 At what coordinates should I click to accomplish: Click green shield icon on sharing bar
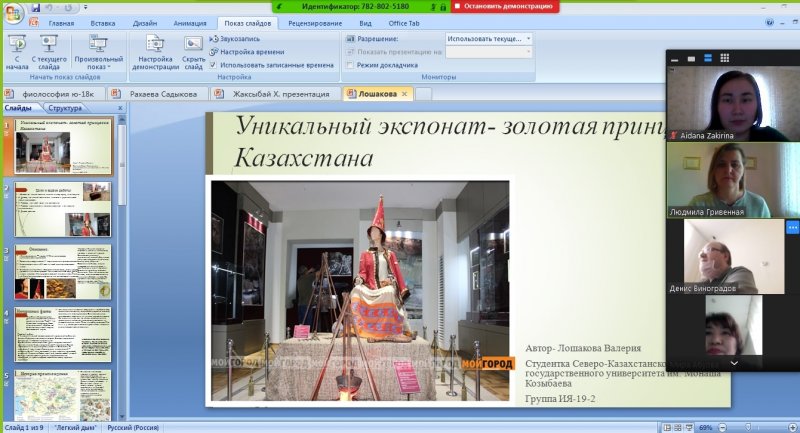coord(280,7)
